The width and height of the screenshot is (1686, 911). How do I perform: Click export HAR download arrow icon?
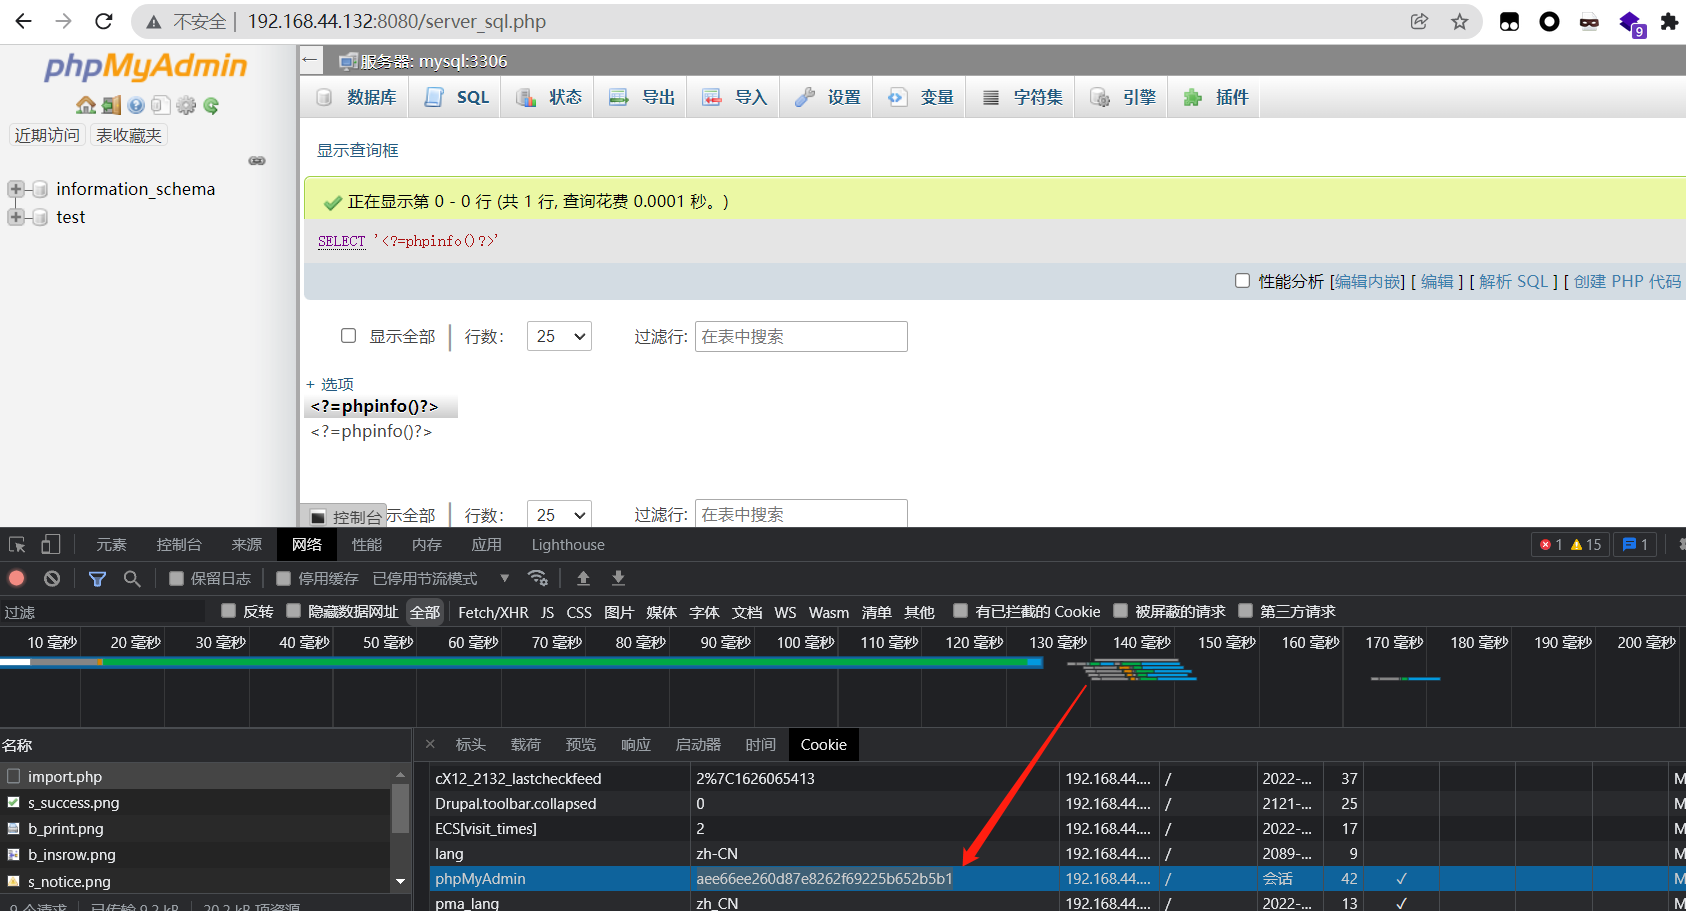coord(618,578)
